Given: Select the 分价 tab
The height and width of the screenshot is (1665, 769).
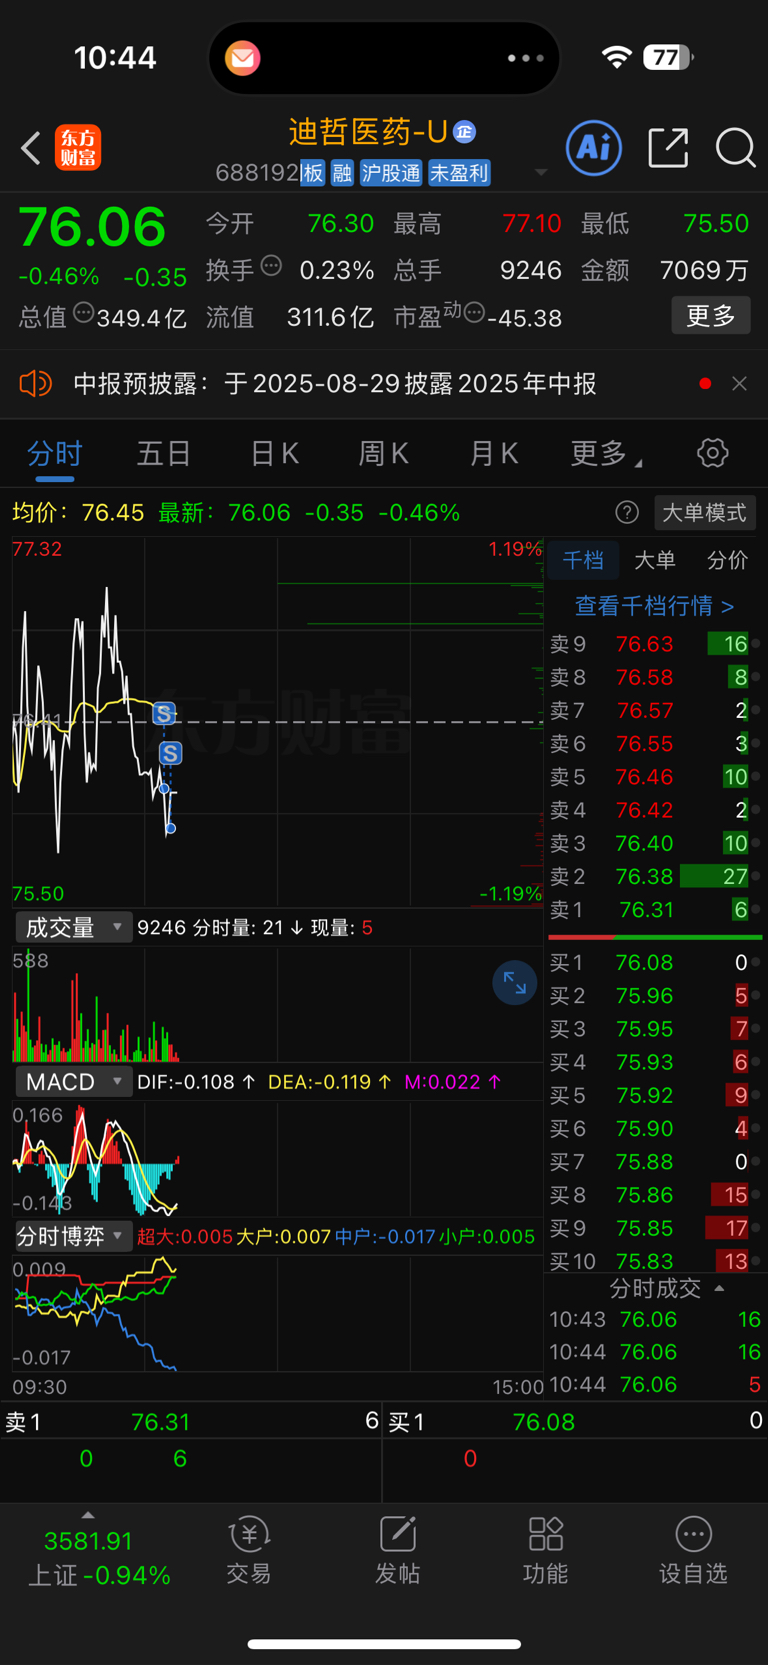Looking at the screenshot, I should click(727, 560).
